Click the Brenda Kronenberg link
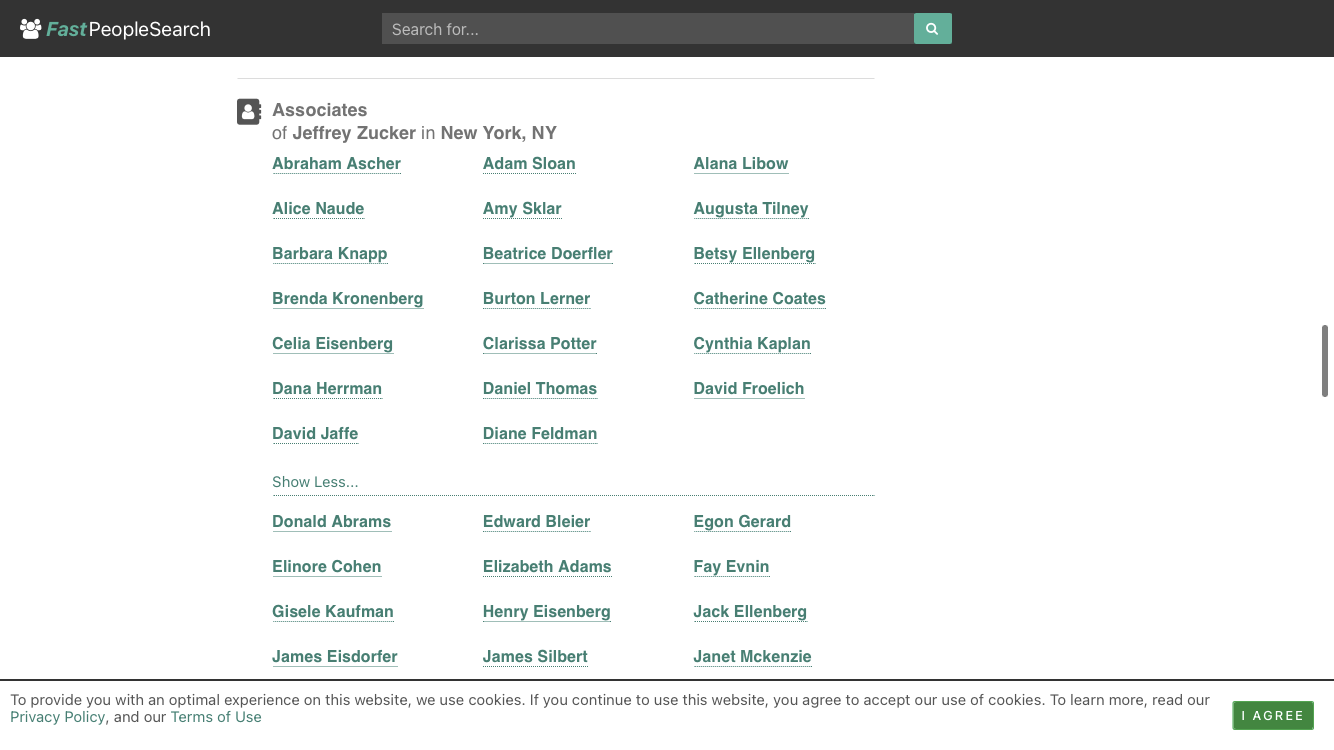 348,298
